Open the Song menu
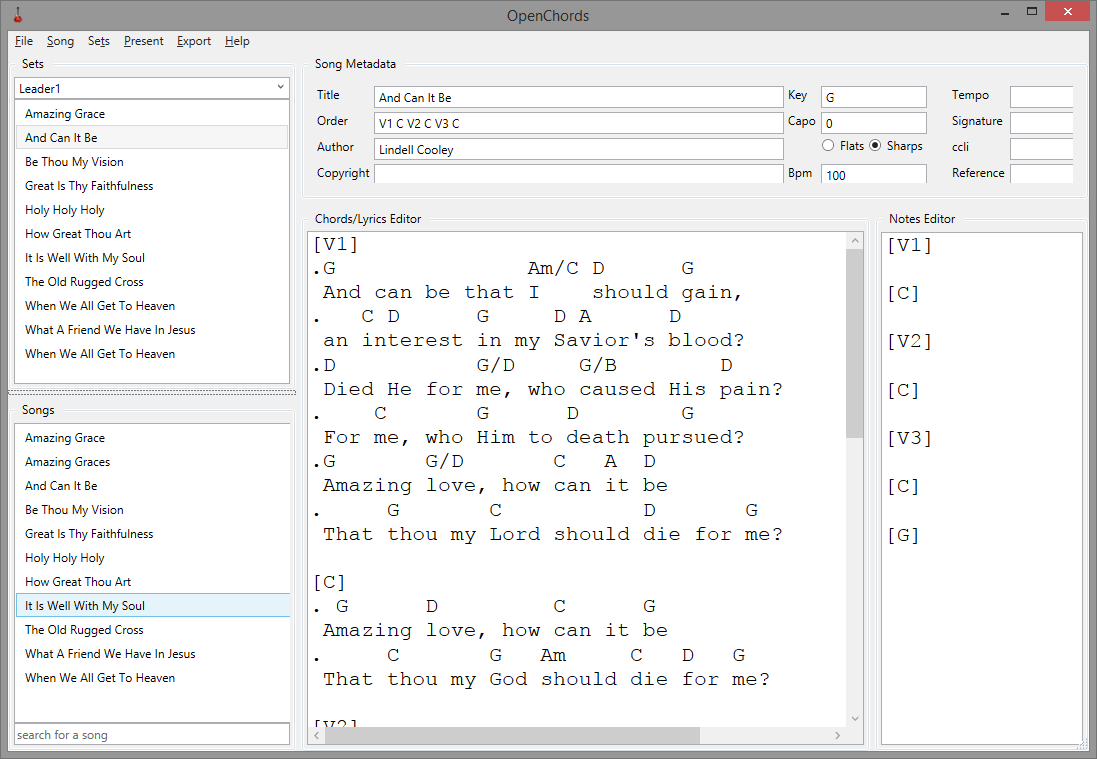This screenshot has width=1097, height=759. [60, 41]
